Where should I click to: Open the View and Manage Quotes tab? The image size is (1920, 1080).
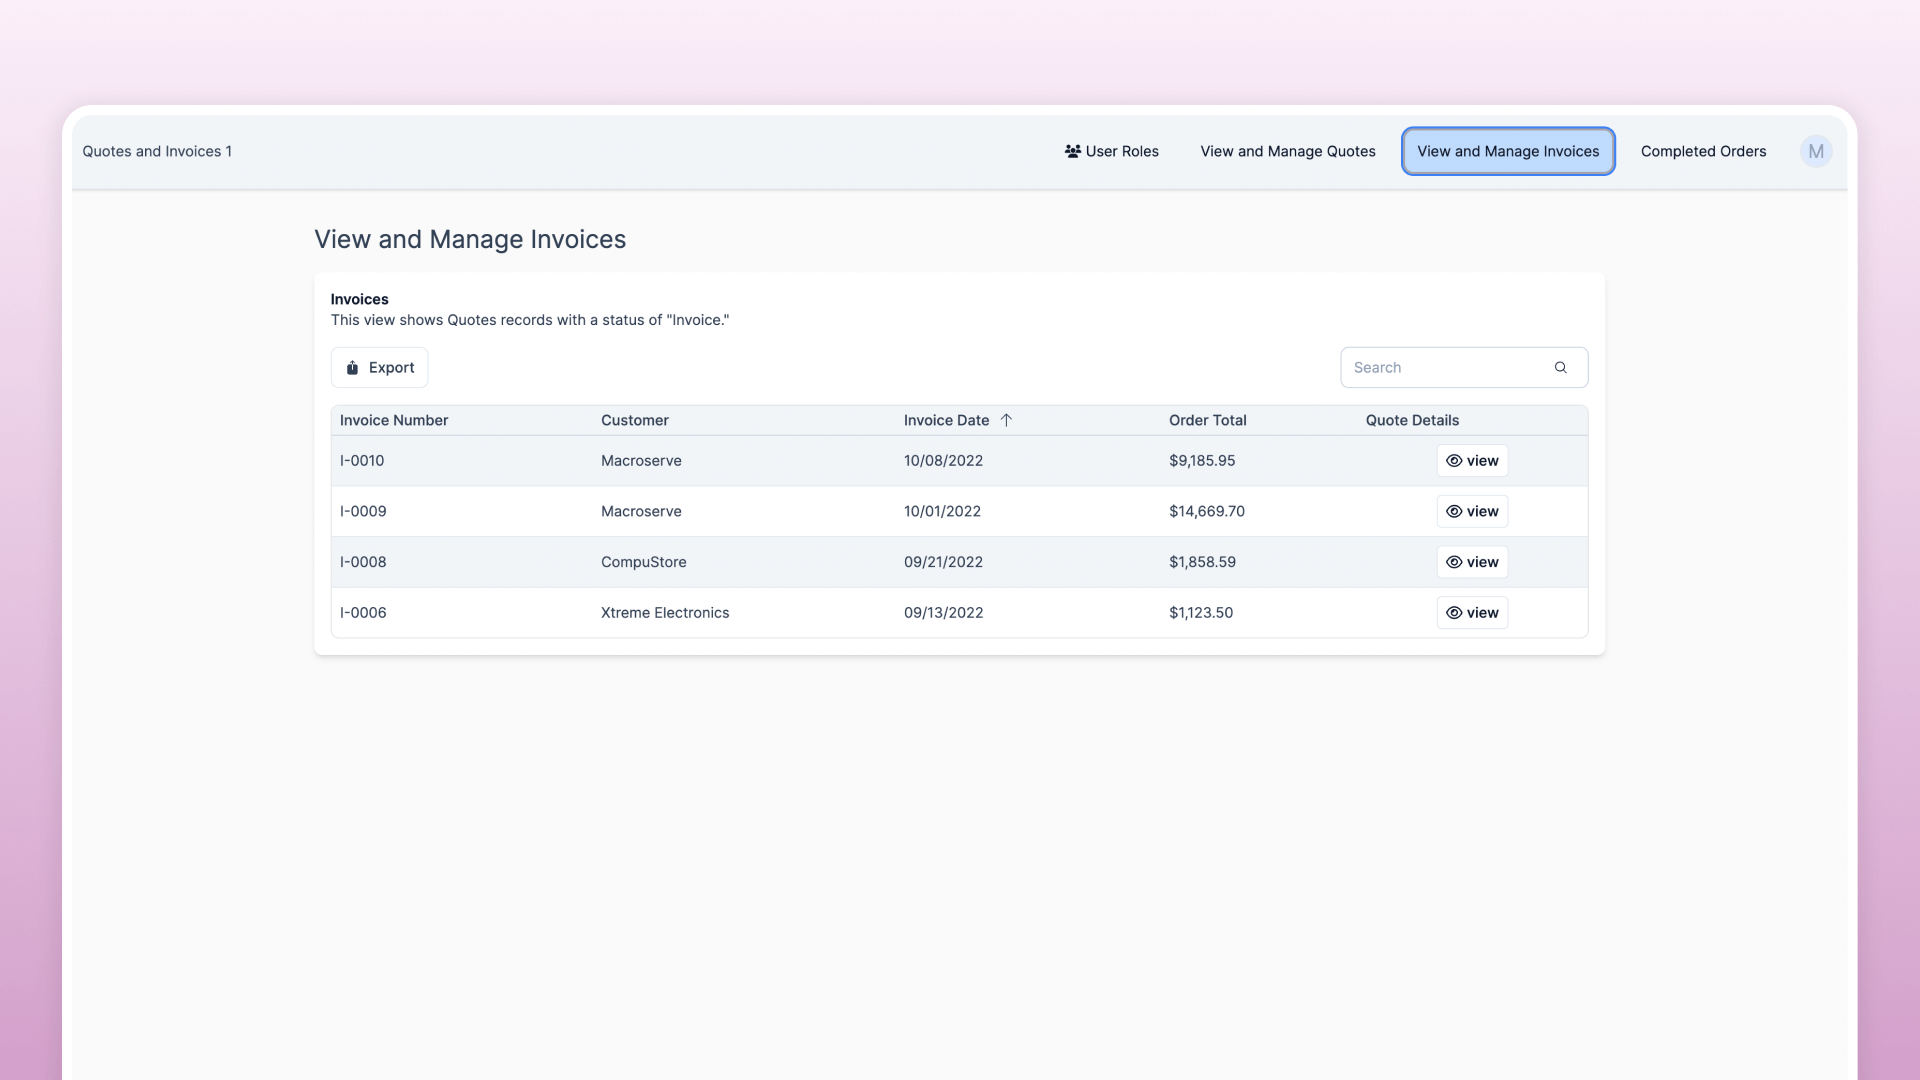point(1287,151)
